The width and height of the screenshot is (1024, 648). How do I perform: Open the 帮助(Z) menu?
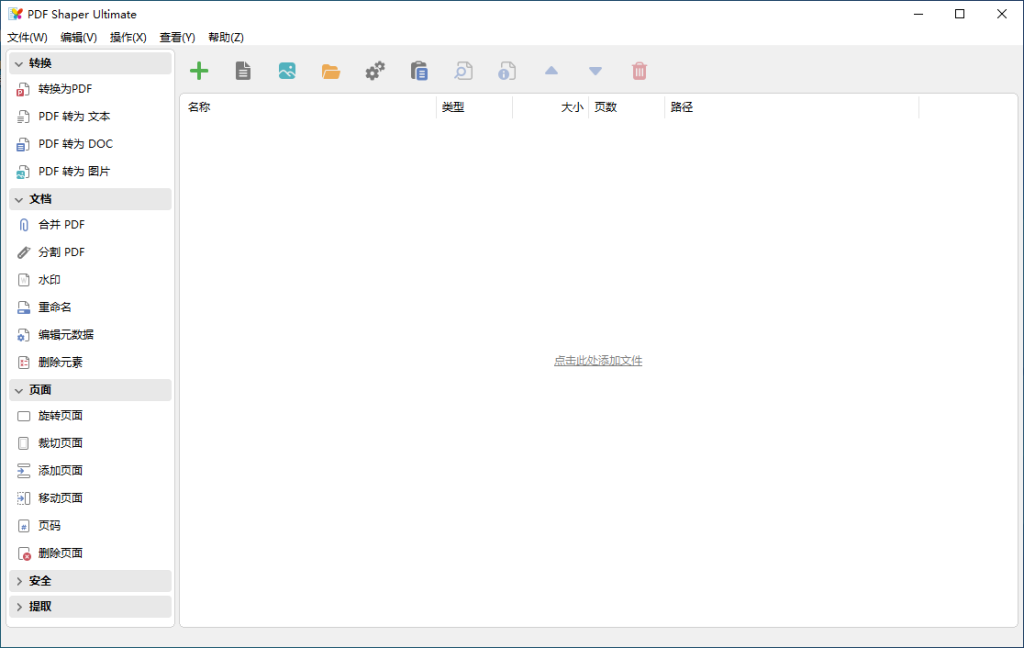pos(226,37)
